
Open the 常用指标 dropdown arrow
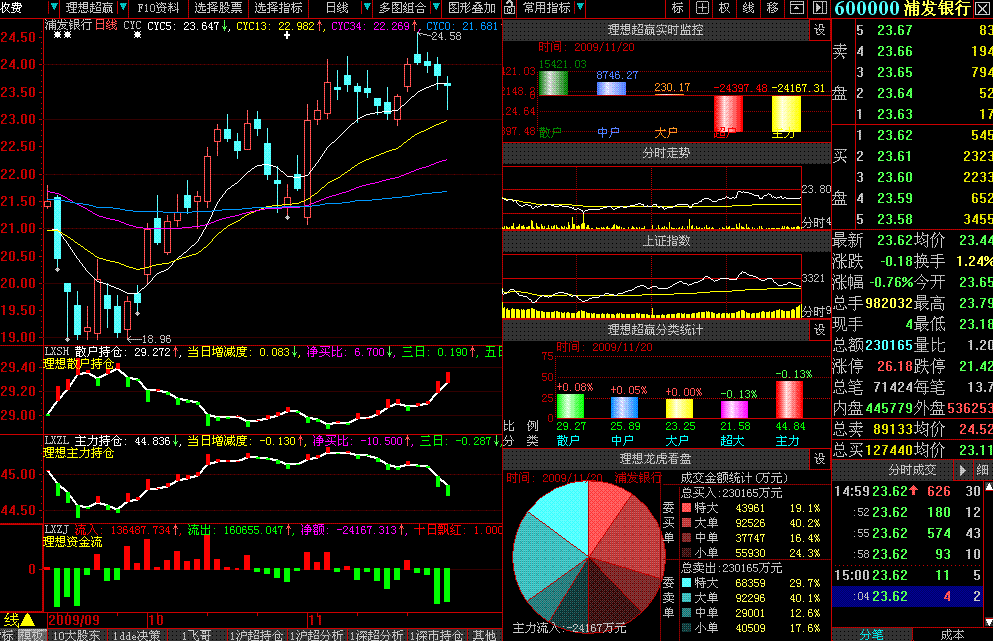(x=580, y=8)
